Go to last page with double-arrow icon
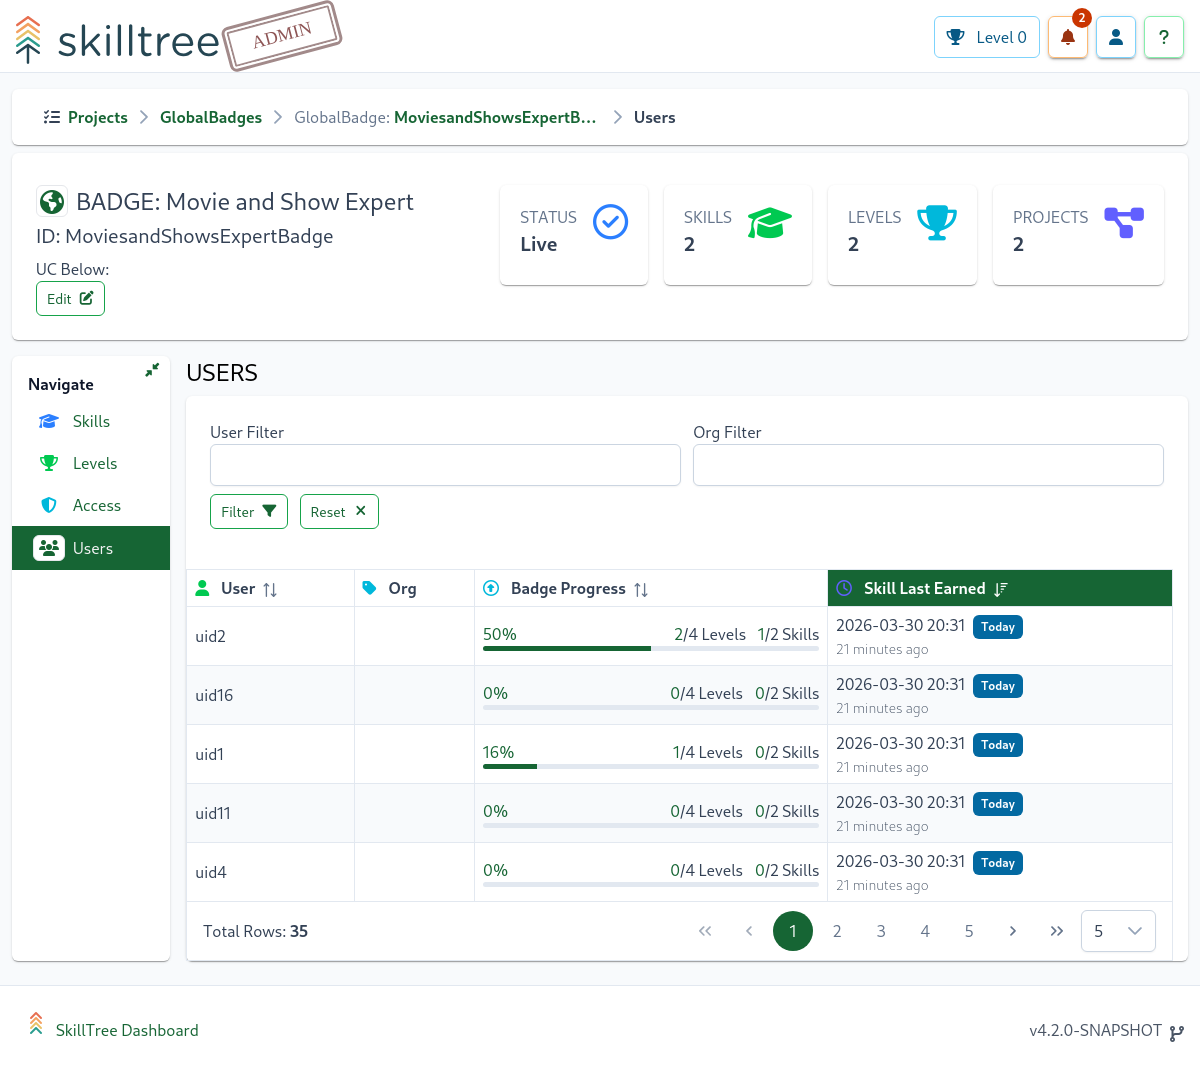Screen dimensions: 1200x1066 1057,931
